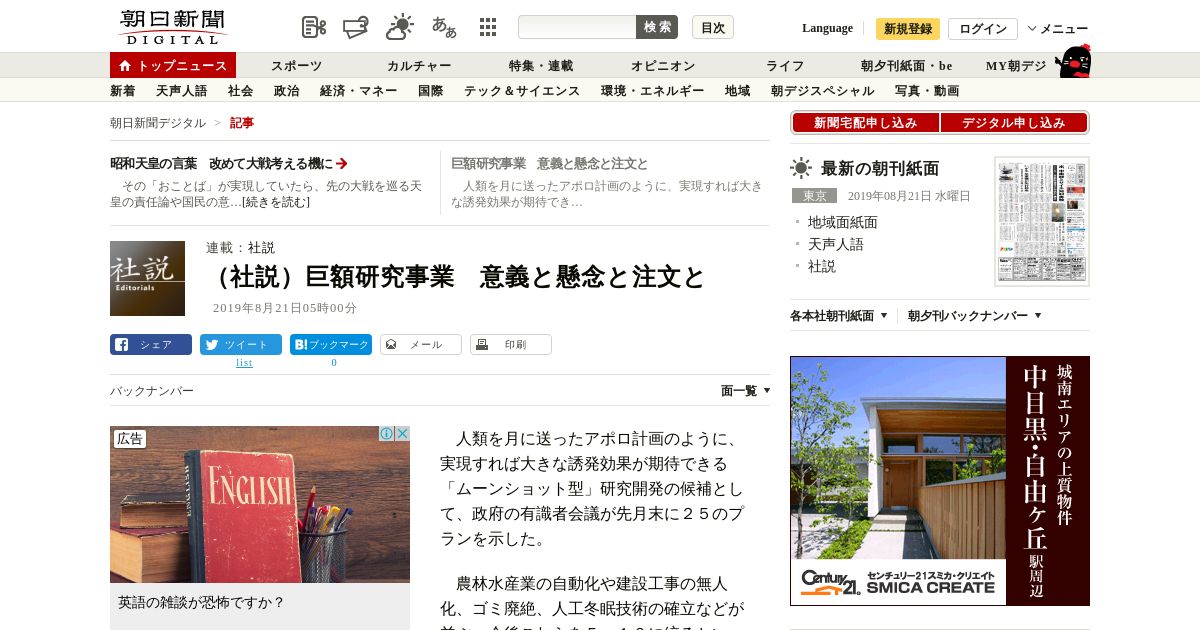Click into the search input field
The width and height of the screenshot is (1200, 630).
click(577, 27)
